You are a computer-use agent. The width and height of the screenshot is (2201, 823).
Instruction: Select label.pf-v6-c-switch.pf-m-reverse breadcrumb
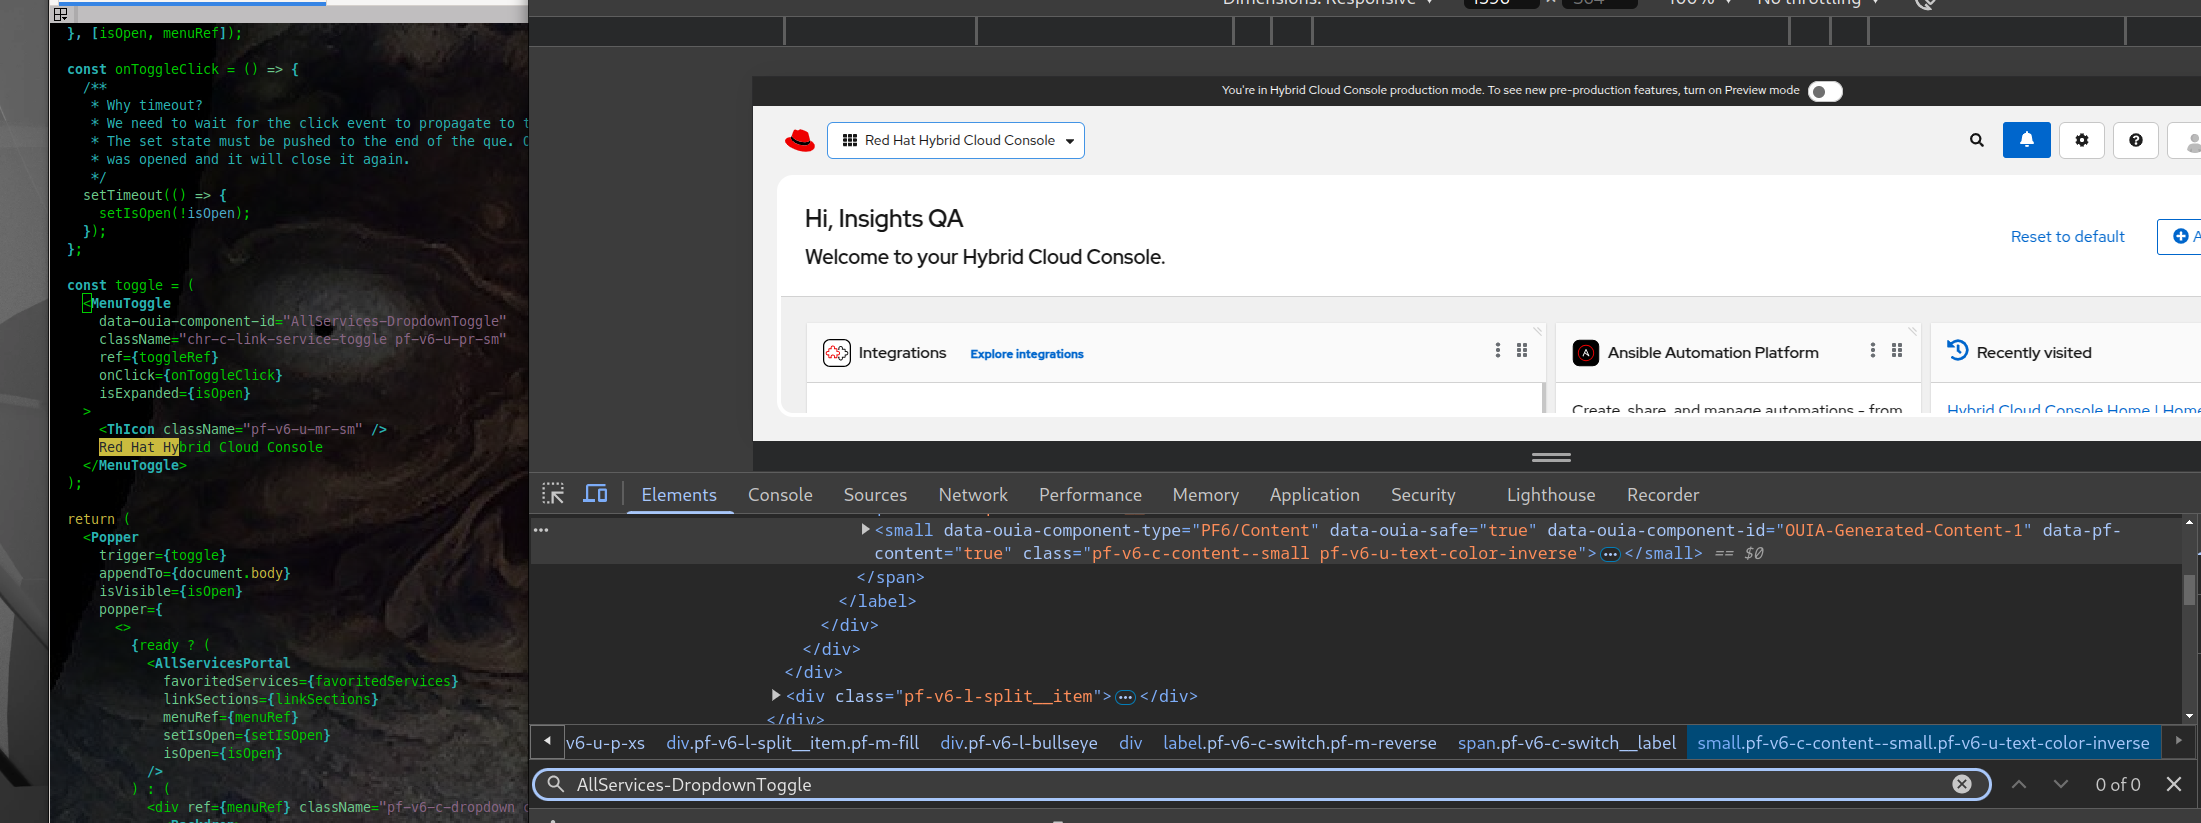(1300, 743)
